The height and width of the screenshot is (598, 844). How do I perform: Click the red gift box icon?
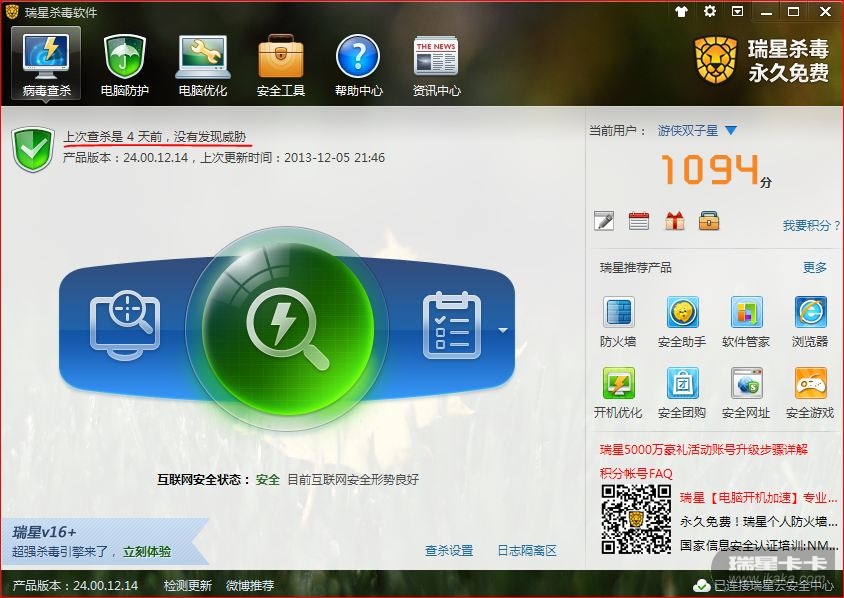click(674, 221)
